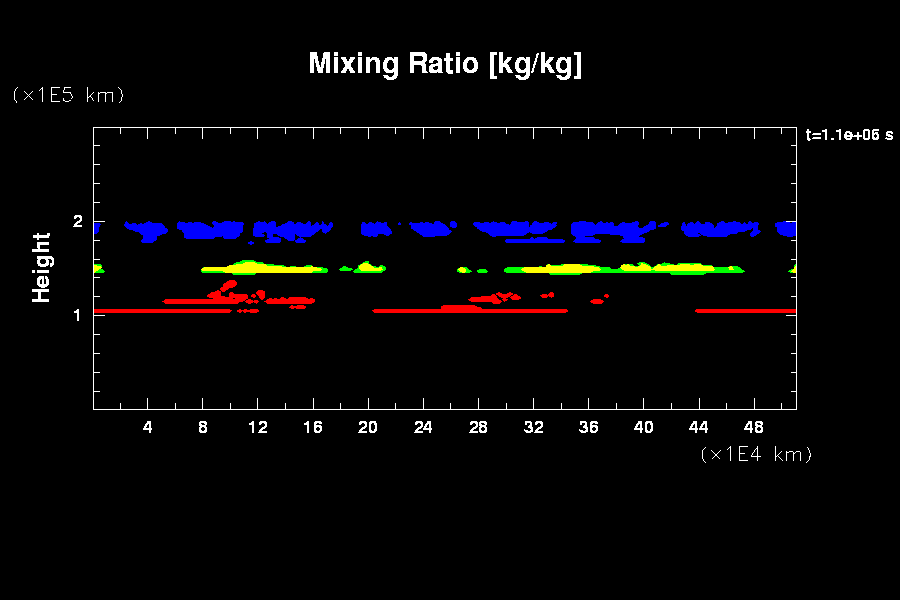Click the Mixing Ratio [kg/kg] plot title
The width and height of the screenshot is (900, 600).
[445, 64]
